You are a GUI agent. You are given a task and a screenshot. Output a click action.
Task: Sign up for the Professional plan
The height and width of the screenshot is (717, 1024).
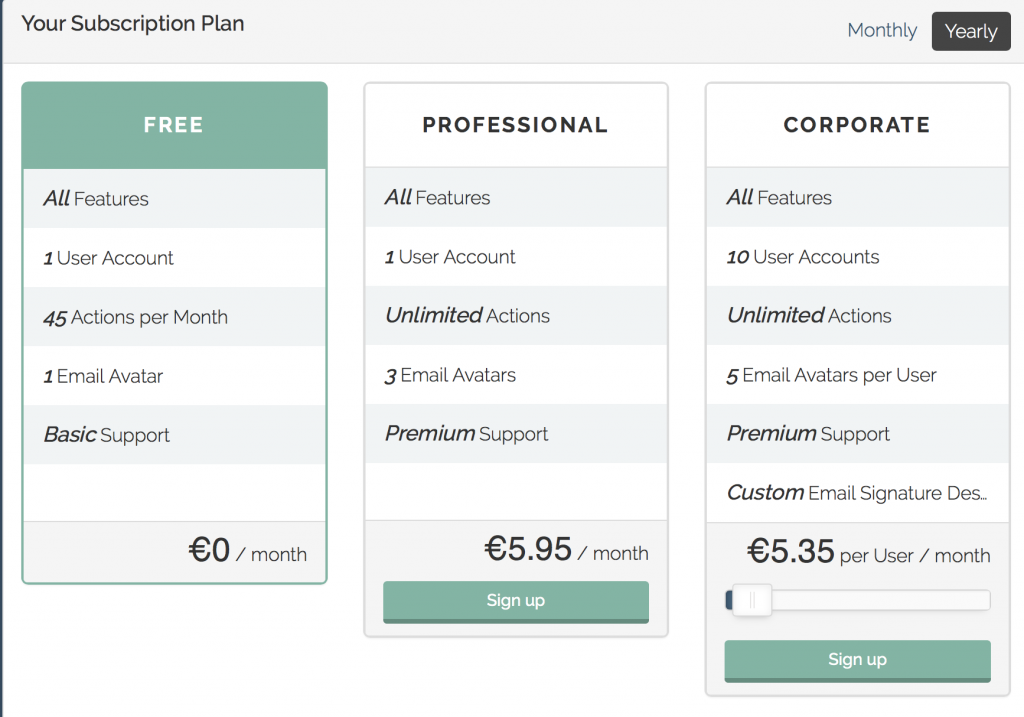pyautogui.click(x=516, y=601)
